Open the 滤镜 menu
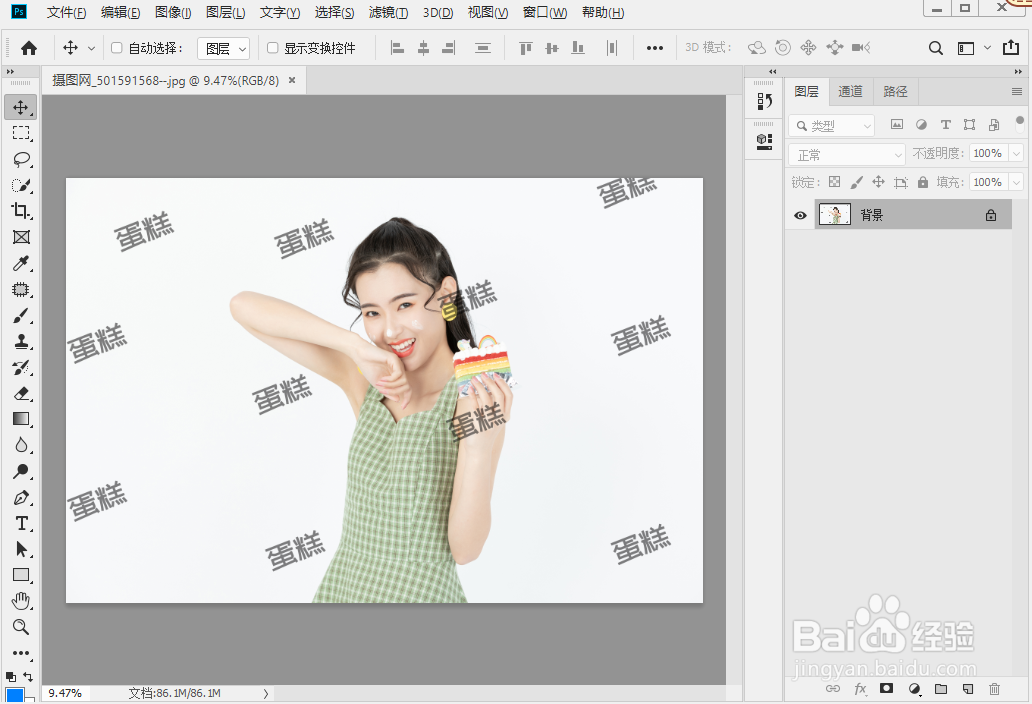The image size is (1032, 704). (x=388, y=13)
